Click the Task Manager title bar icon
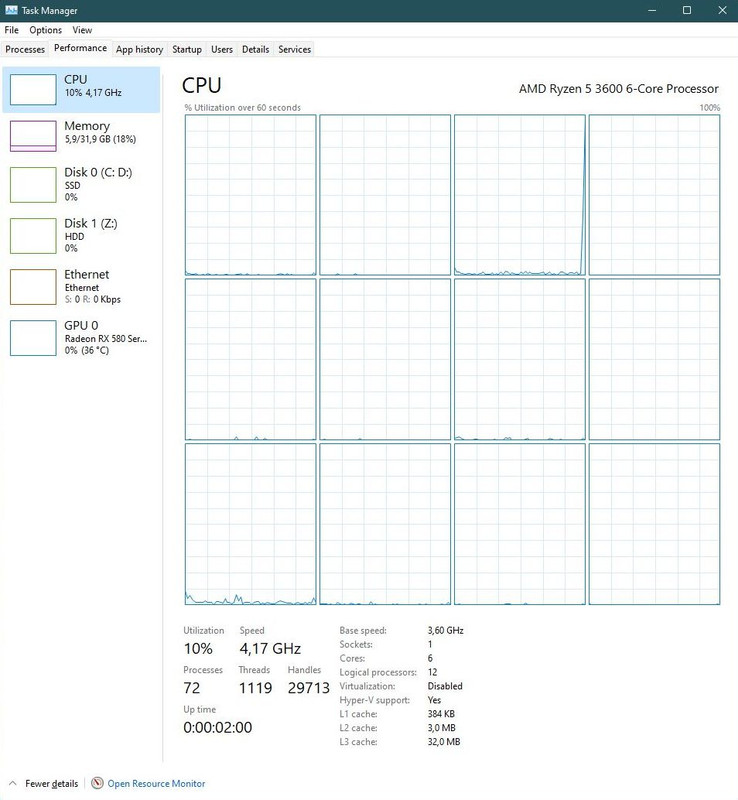 tap(11, 10)
